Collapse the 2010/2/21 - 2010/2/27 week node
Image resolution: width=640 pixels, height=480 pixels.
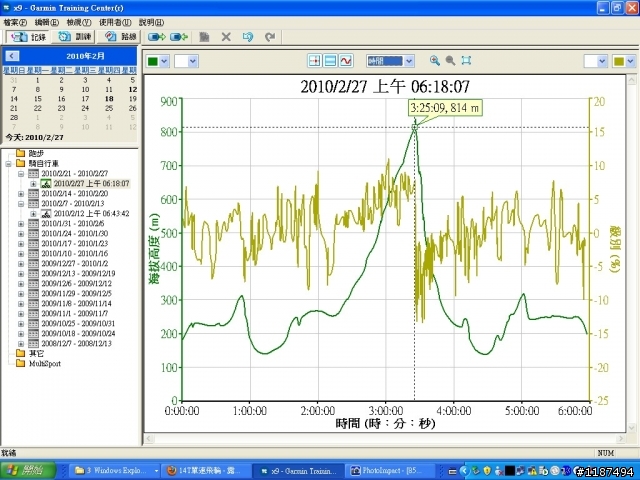coord(22,174)
